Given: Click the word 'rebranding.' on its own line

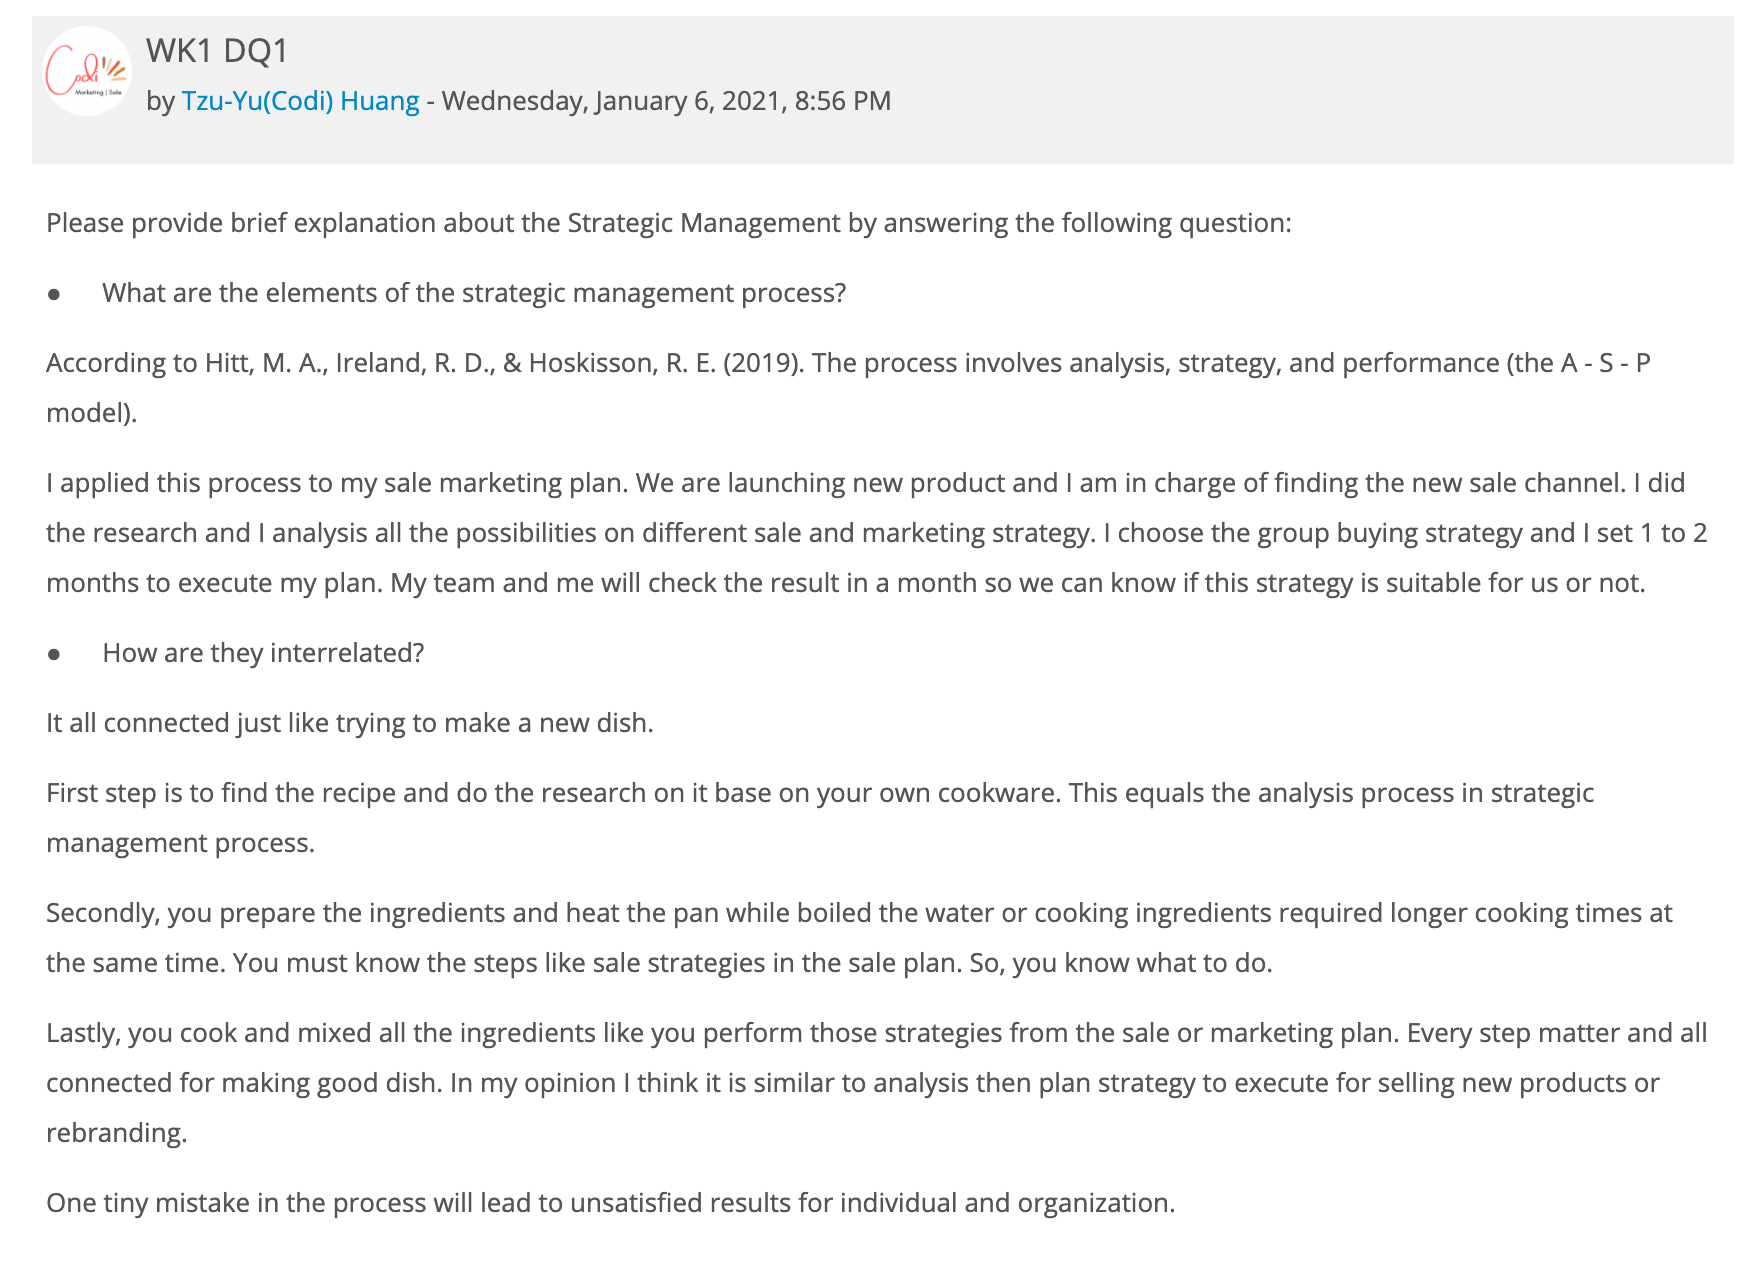Looking at the screenshot, I should 117,1133.
